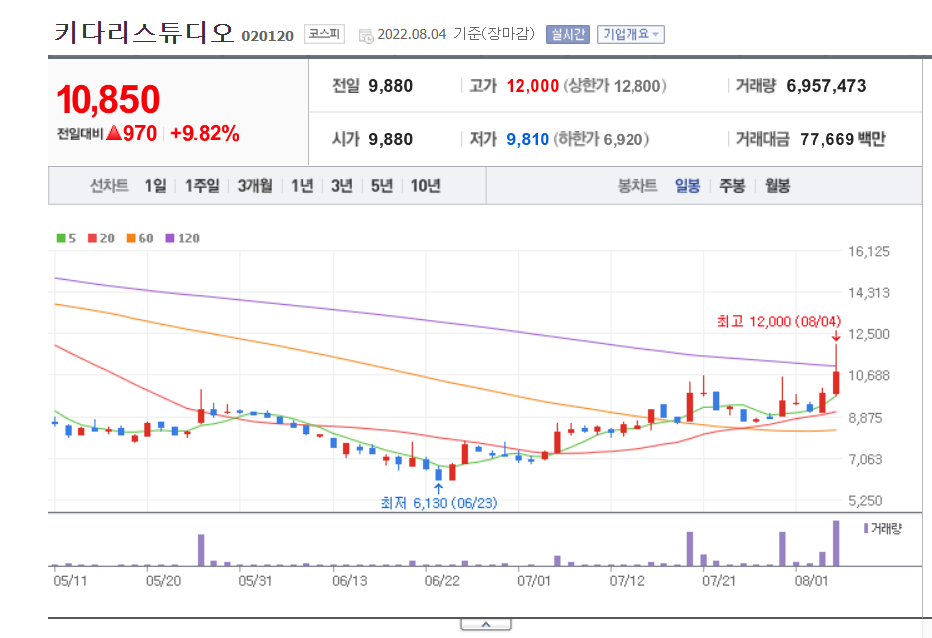Click the 거래대금 value 77,669 백만
Image resolution: width=932 pixels, height=638 pixels.
[843, 139]
